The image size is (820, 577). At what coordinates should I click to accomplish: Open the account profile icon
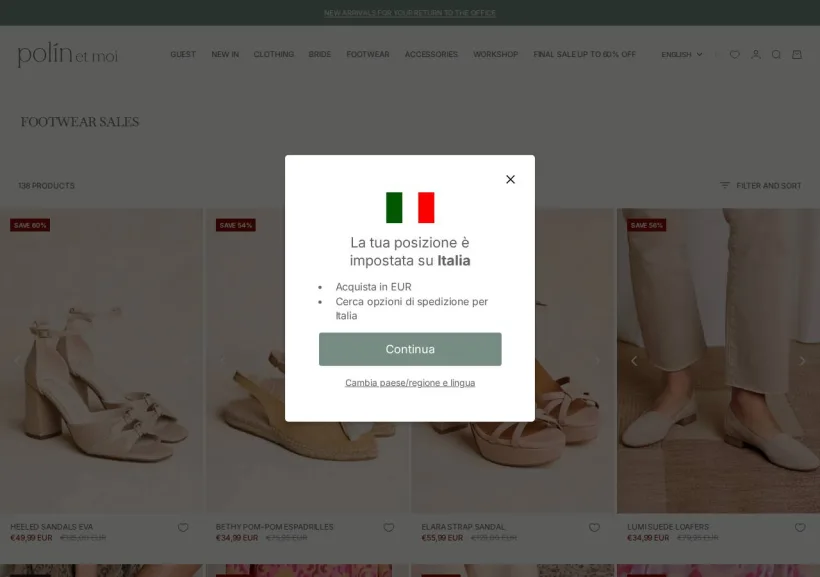(756, 54)
